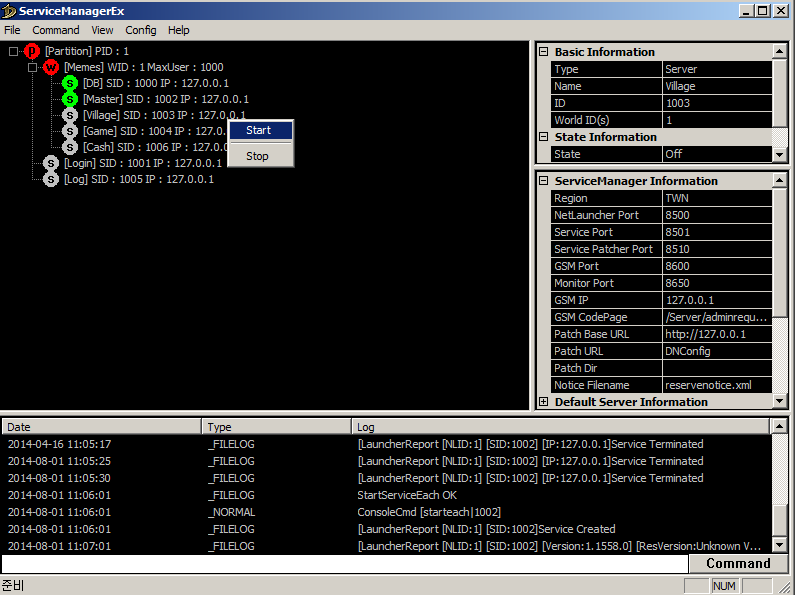This screenshot has width=795, height=595.
Task: Click Monitor Port value 8650
Action: 717,283
